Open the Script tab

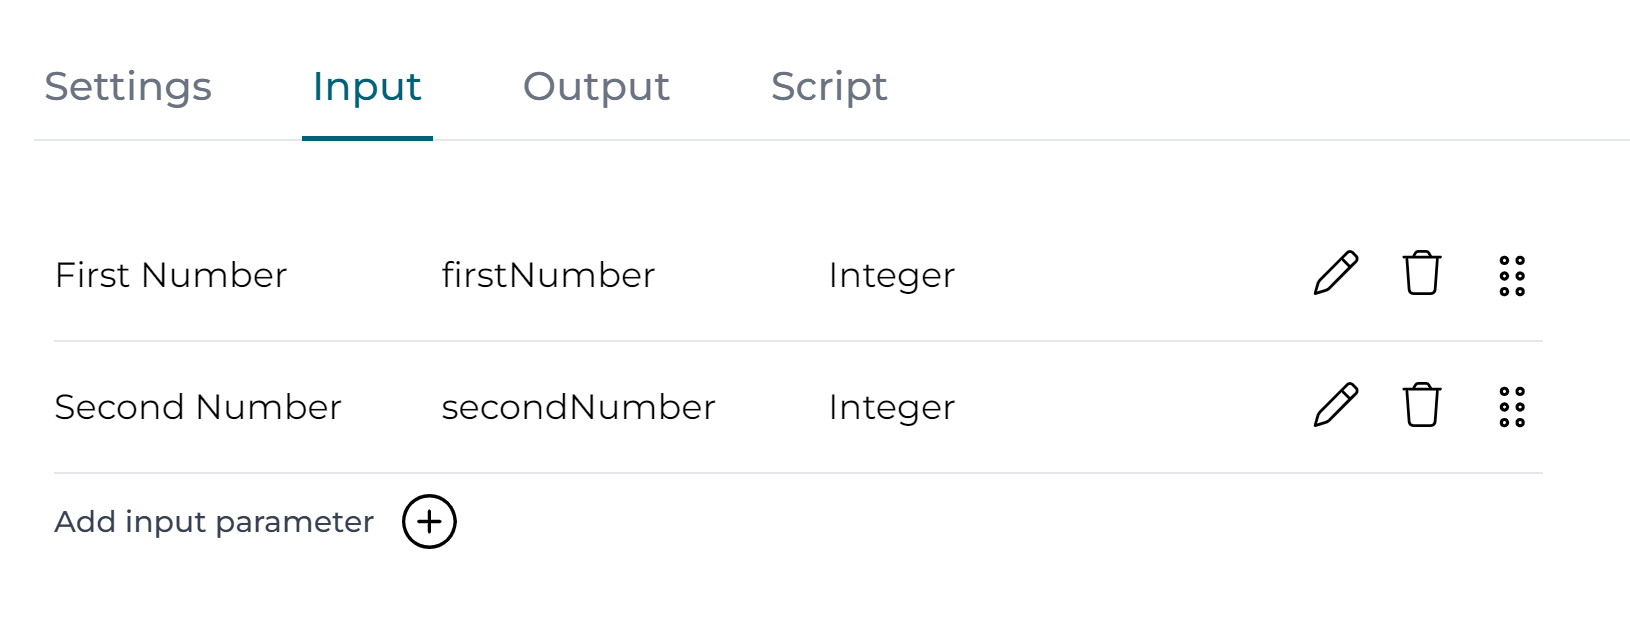[x=828, y=86]
